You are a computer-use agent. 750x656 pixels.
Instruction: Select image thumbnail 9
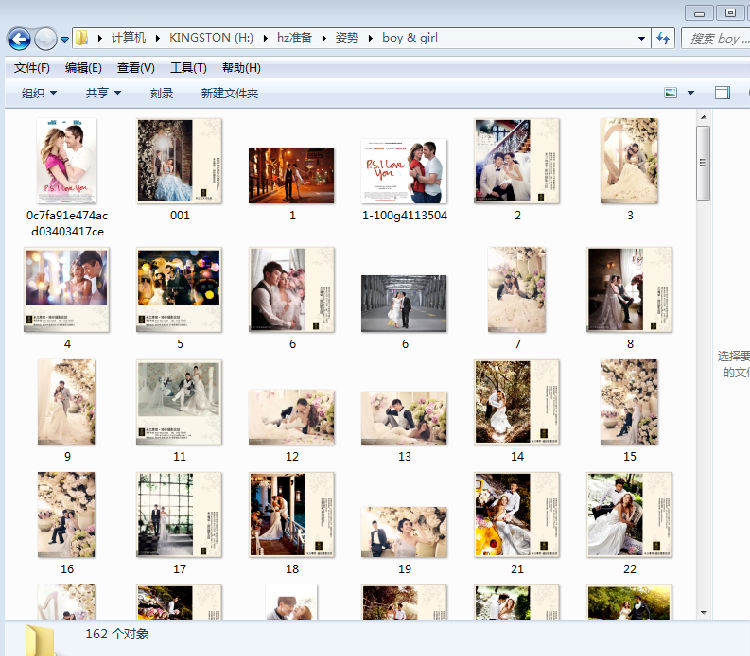tap(66, 402)
